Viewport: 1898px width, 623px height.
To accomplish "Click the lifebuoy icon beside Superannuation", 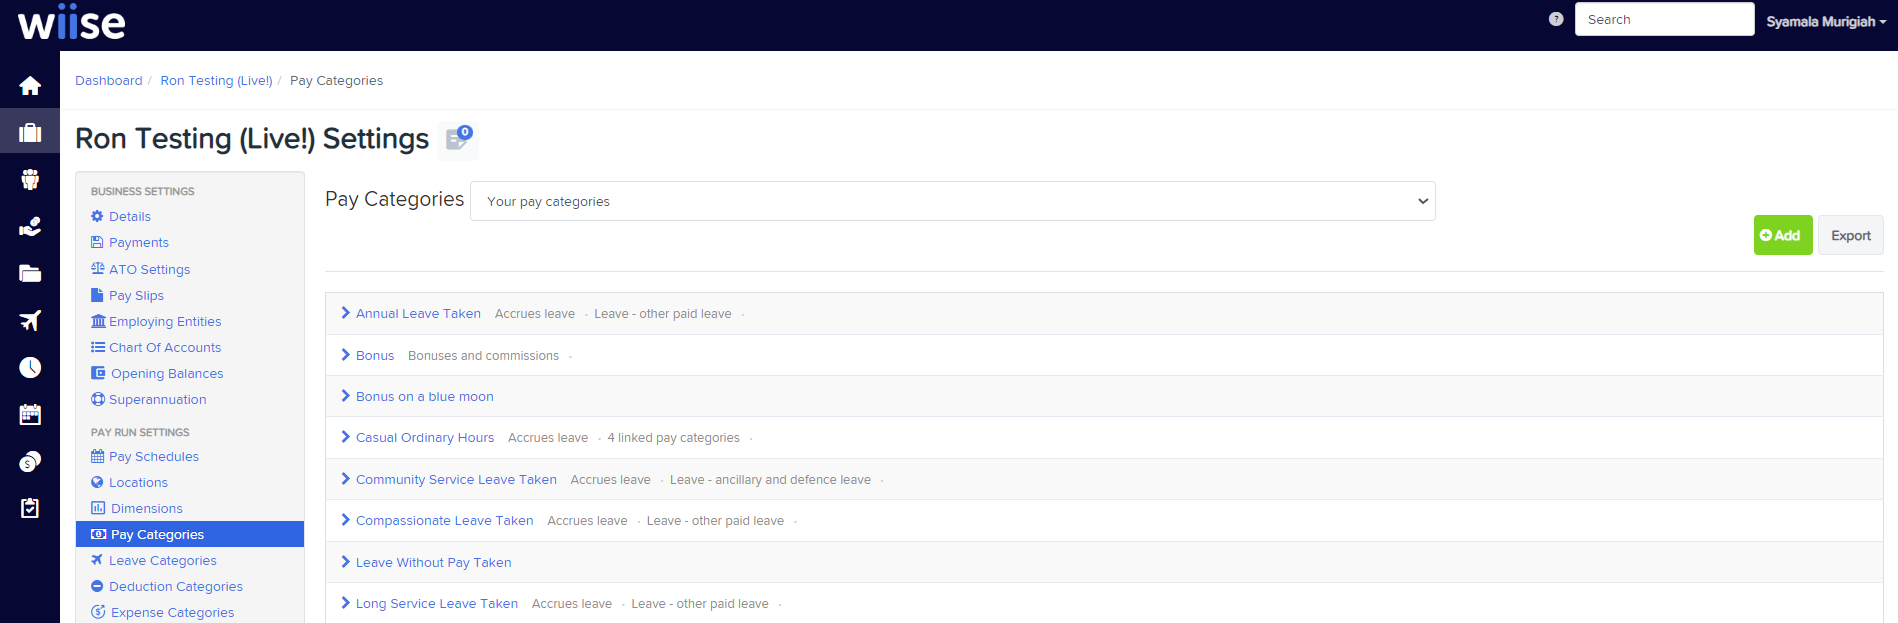I will click(98, 399).
